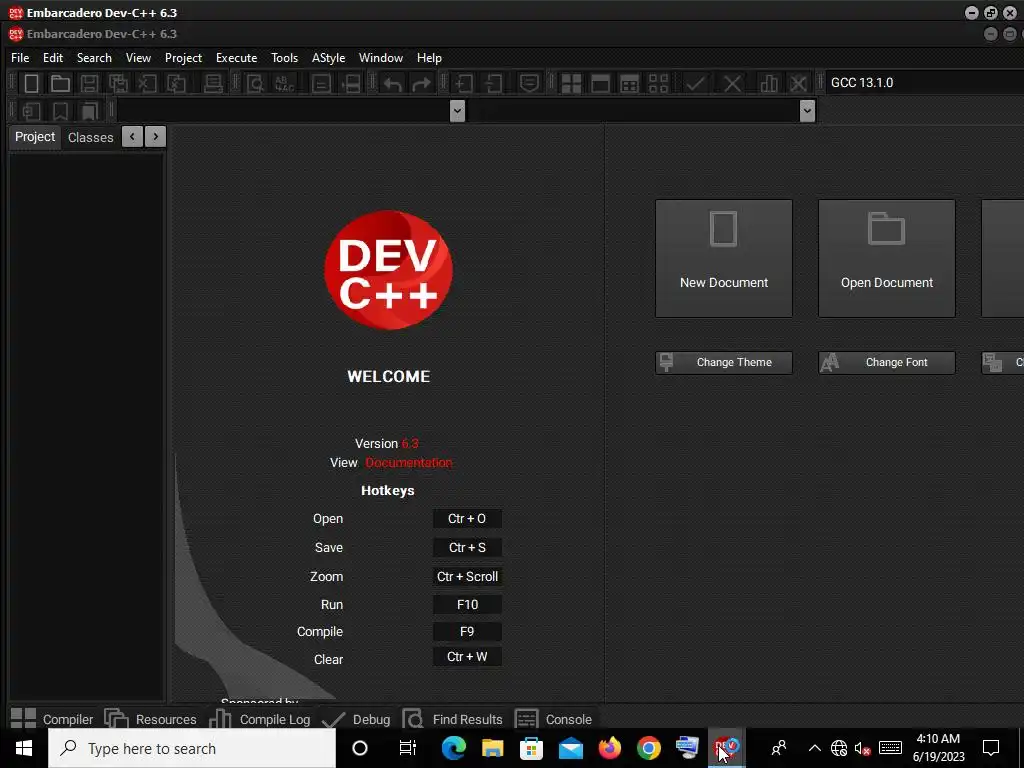The width and height of the screenshot is (1024, 768).
Task: Click the Close All files icon
Action: click(x=176, y=84)
